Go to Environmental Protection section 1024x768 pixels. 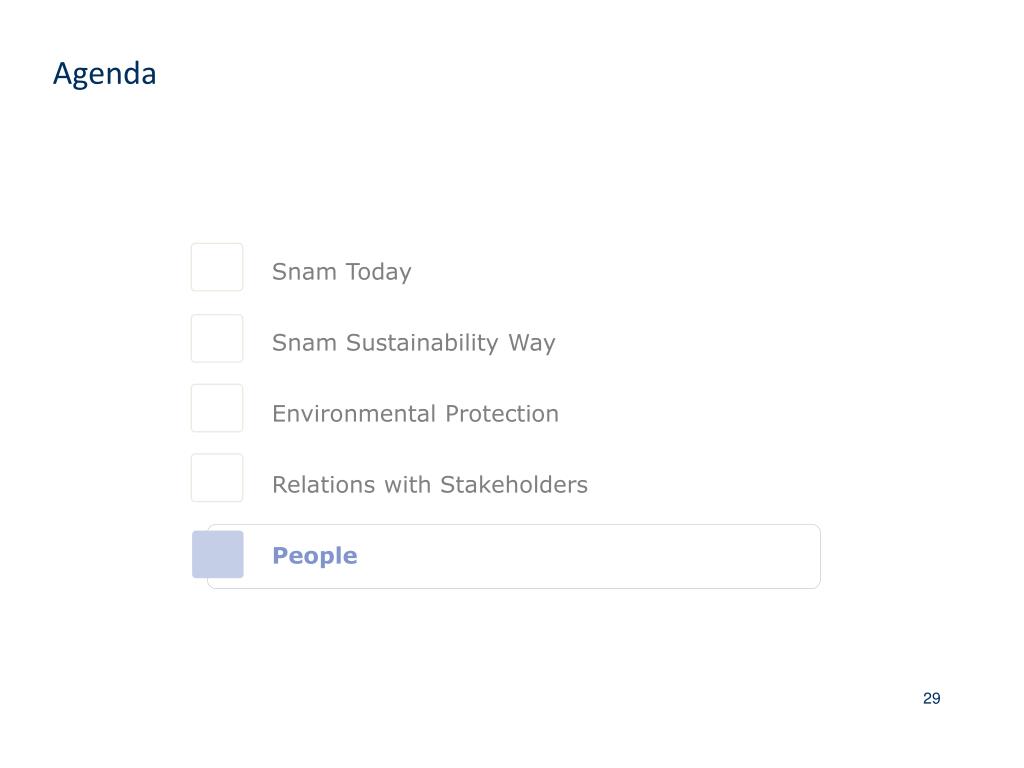(415, 413)
